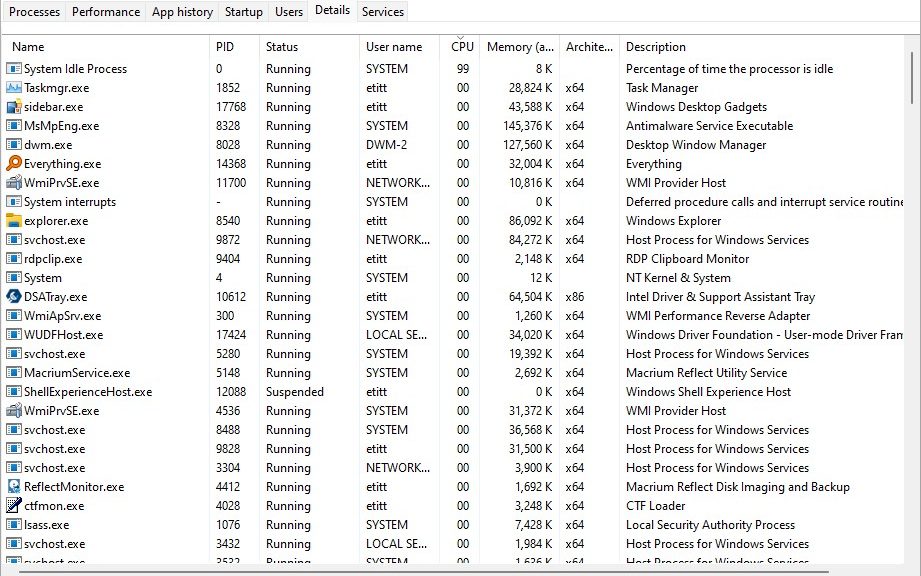Click the DSATray.exe Intel icon

[14, 297]
